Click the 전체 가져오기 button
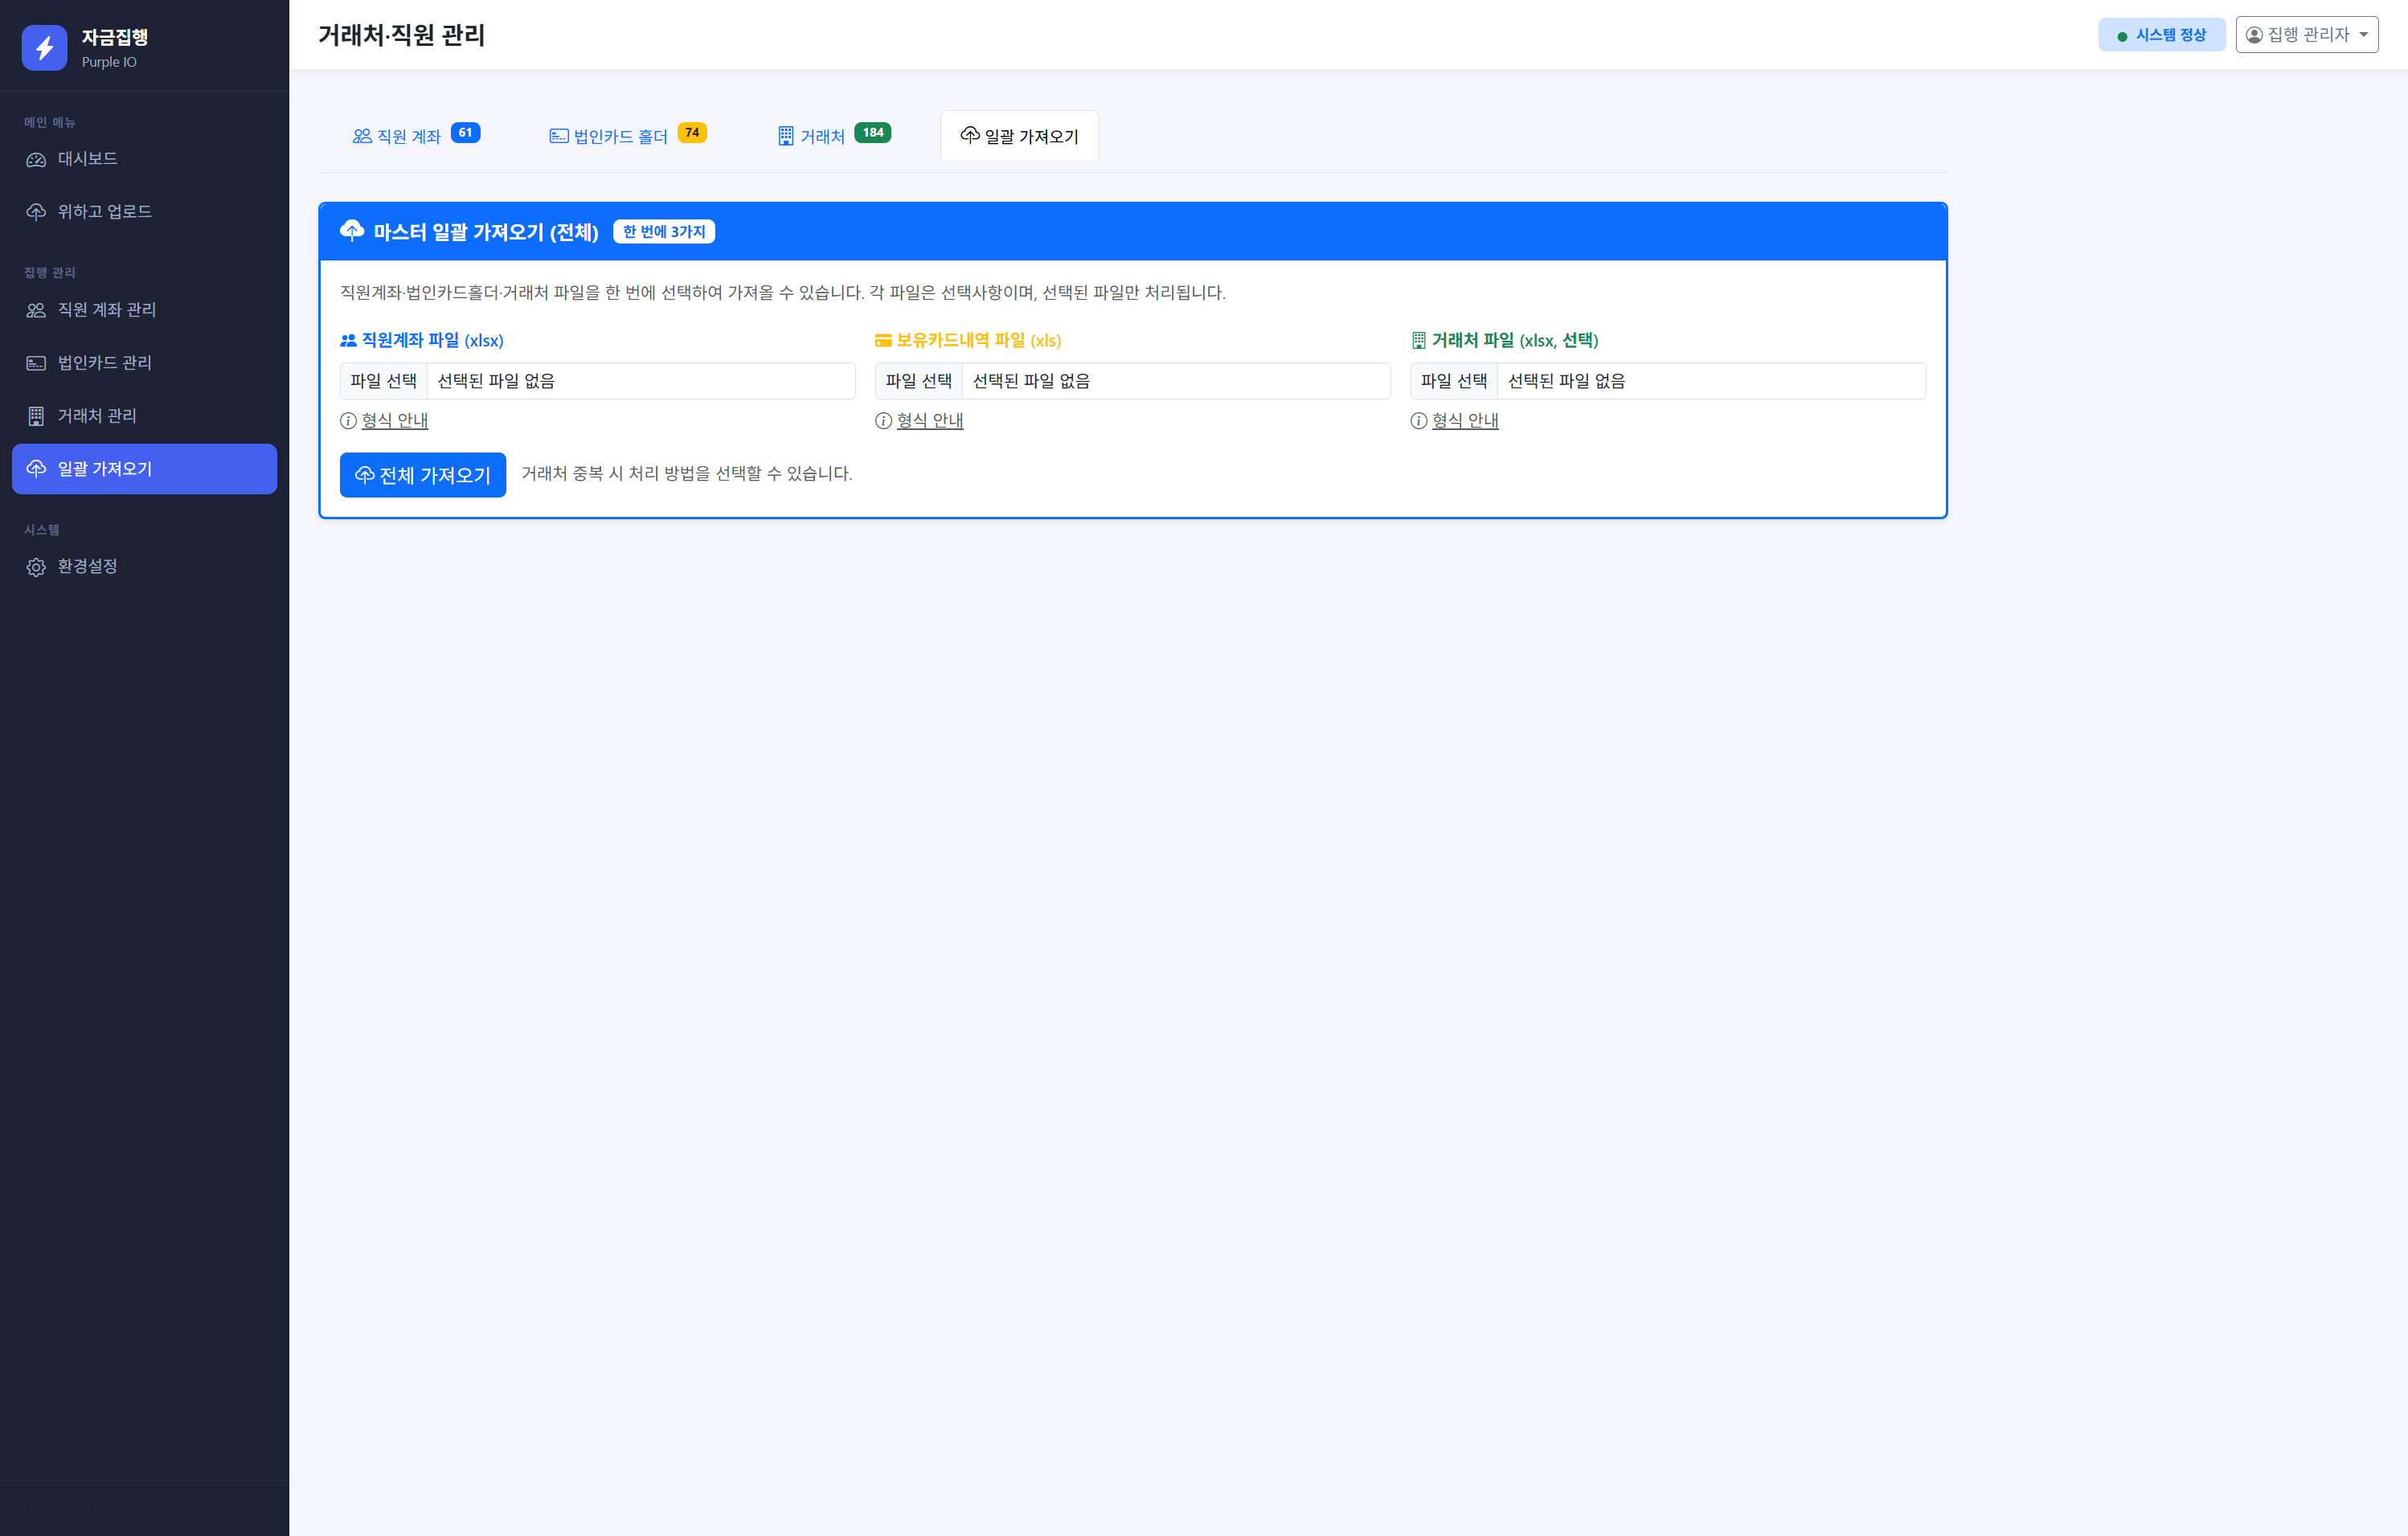Image resolution: width=2408 pixels, height=1536 pixels. tap(422, 475)
